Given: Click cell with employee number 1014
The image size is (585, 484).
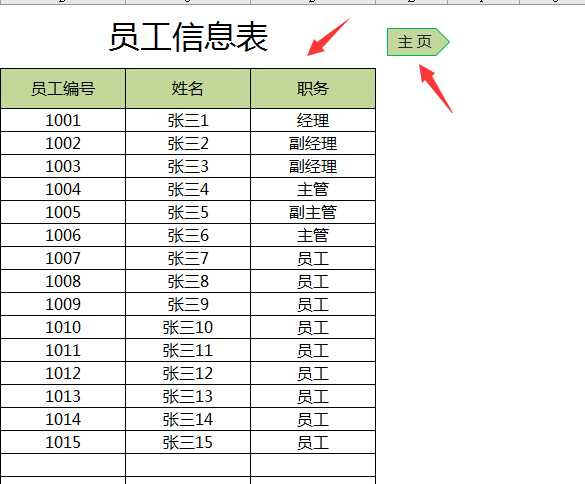Looking at the screenshot, I should coord(63,419).
